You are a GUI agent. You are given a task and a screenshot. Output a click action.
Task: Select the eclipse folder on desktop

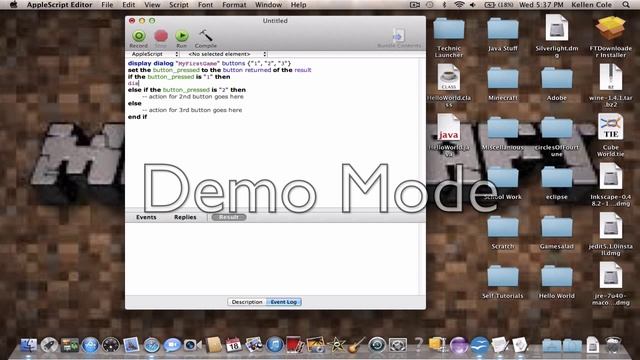click(x=557, y=183)
